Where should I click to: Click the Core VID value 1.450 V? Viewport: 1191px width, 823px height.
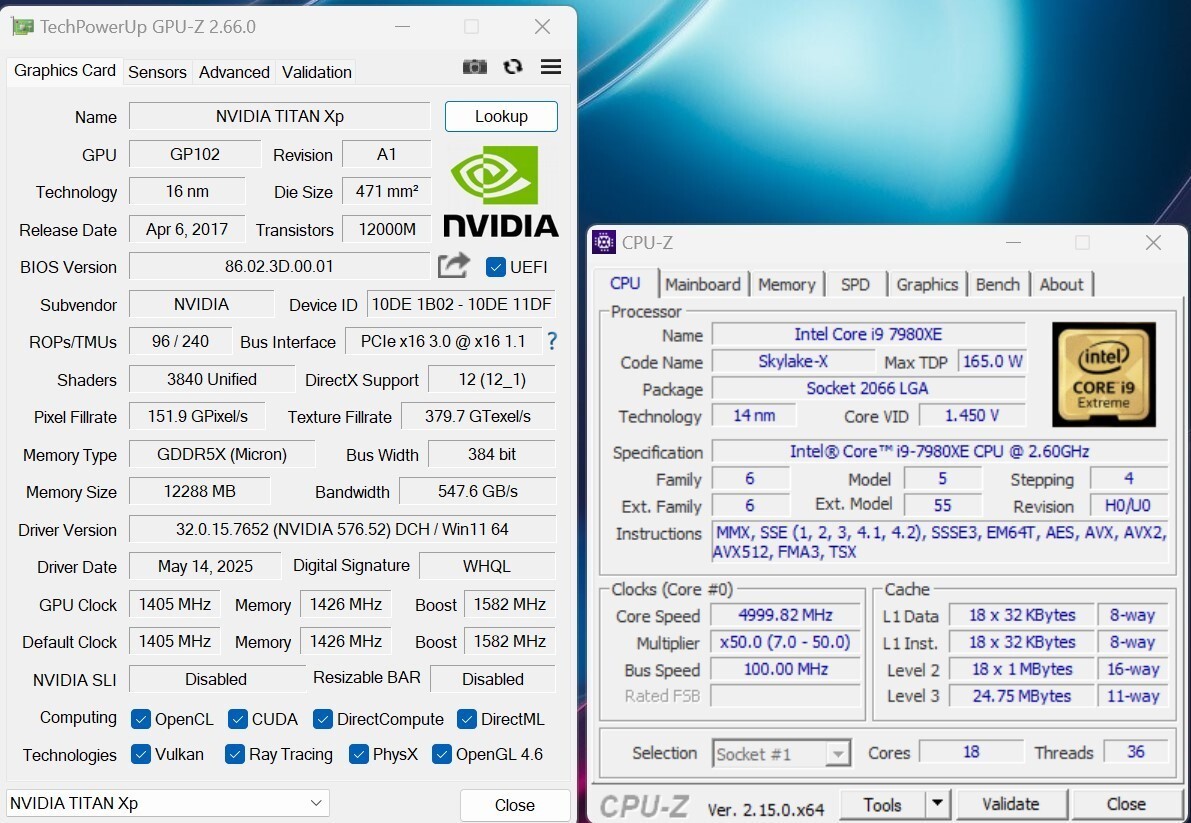pos(972,415)
